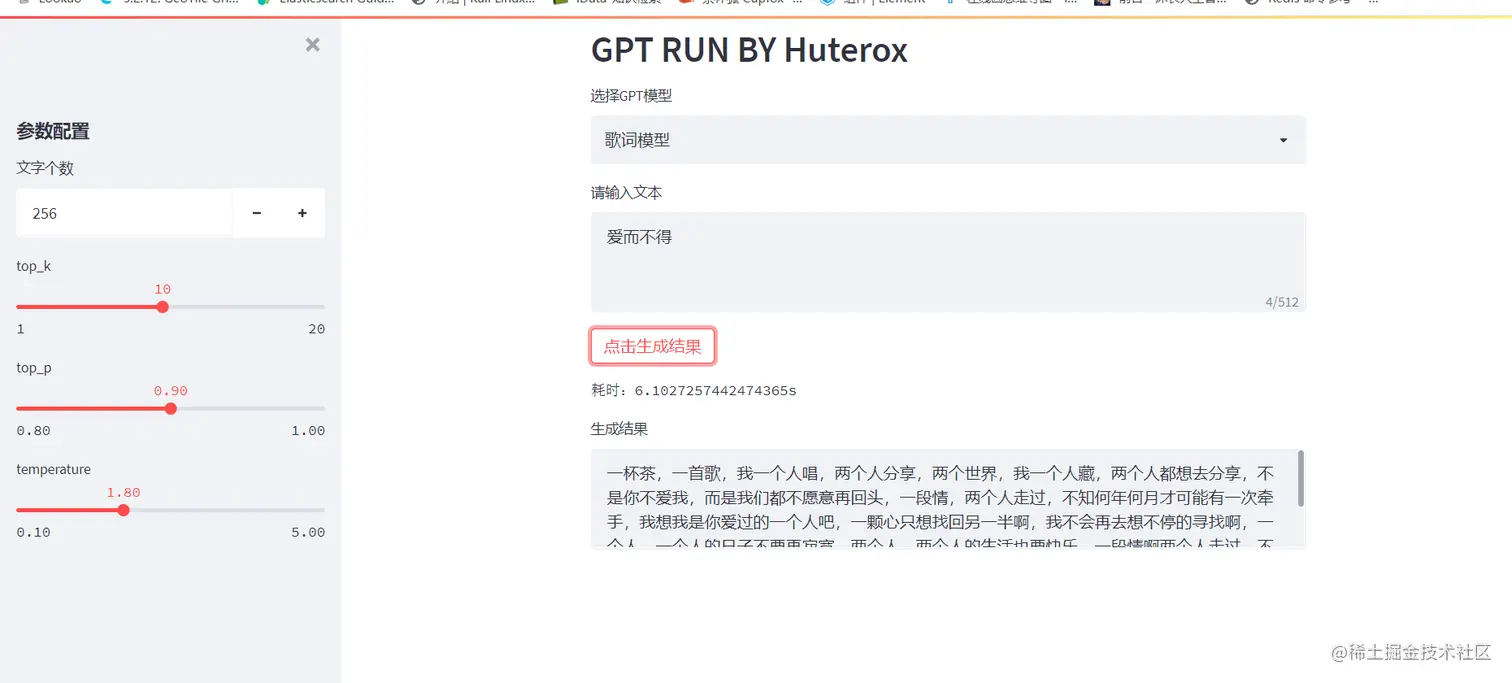Screen dimensions: 1512x683
Task: Click the scrollbar of the 生成结果 box
Action: tap(1301, 478)
